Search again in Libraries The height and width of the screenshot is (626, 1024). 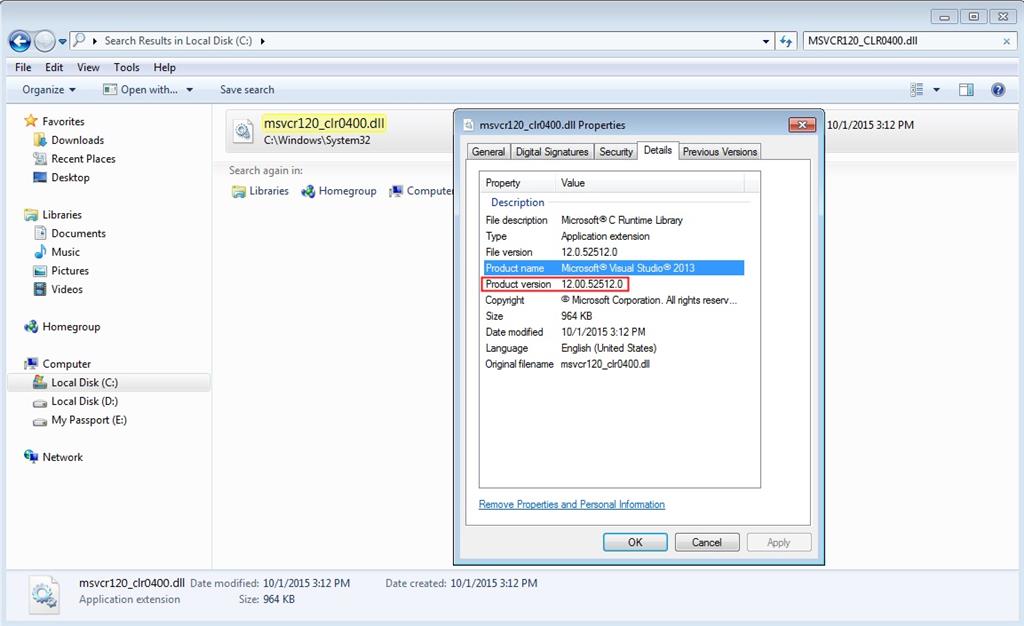click(x=261, y=191)
